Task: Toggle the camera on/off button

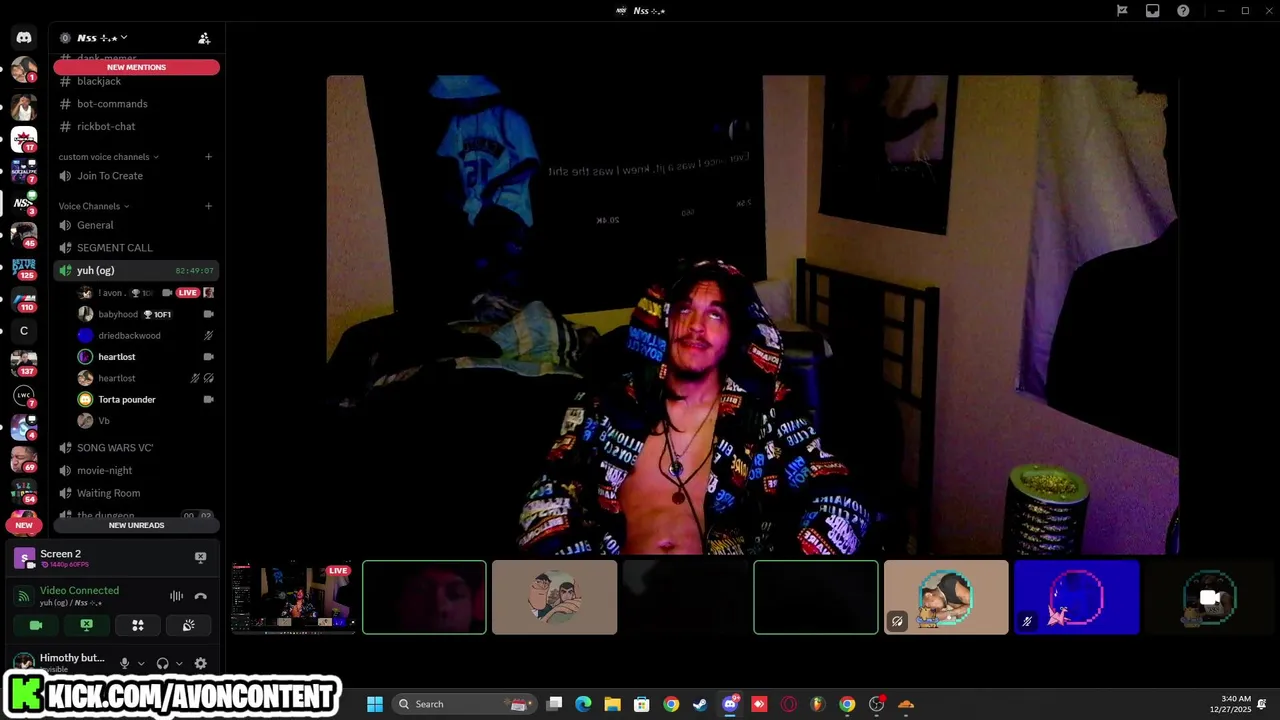Action: tap(36, 625)
